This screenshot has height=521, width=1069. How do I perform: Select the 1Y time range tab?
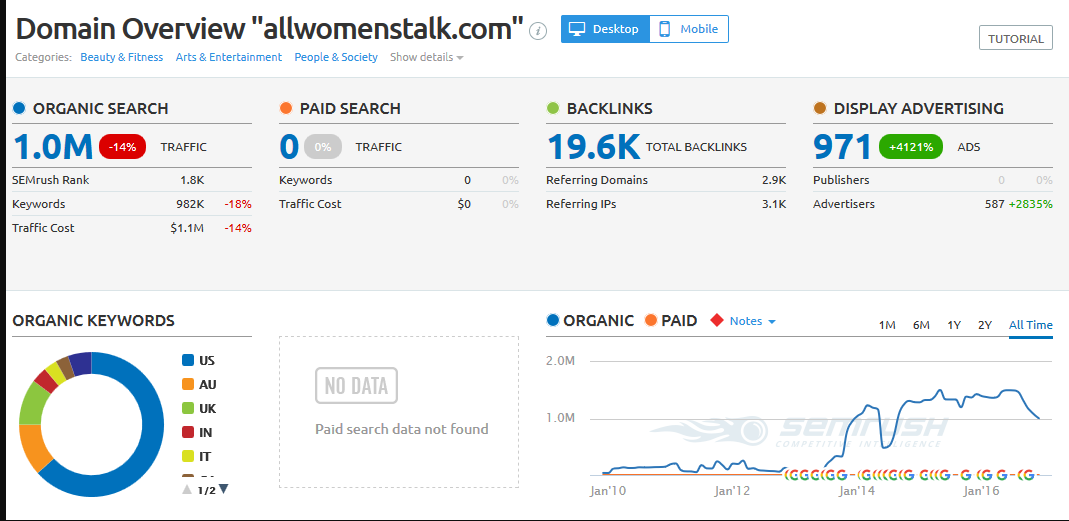coord(954,325)
